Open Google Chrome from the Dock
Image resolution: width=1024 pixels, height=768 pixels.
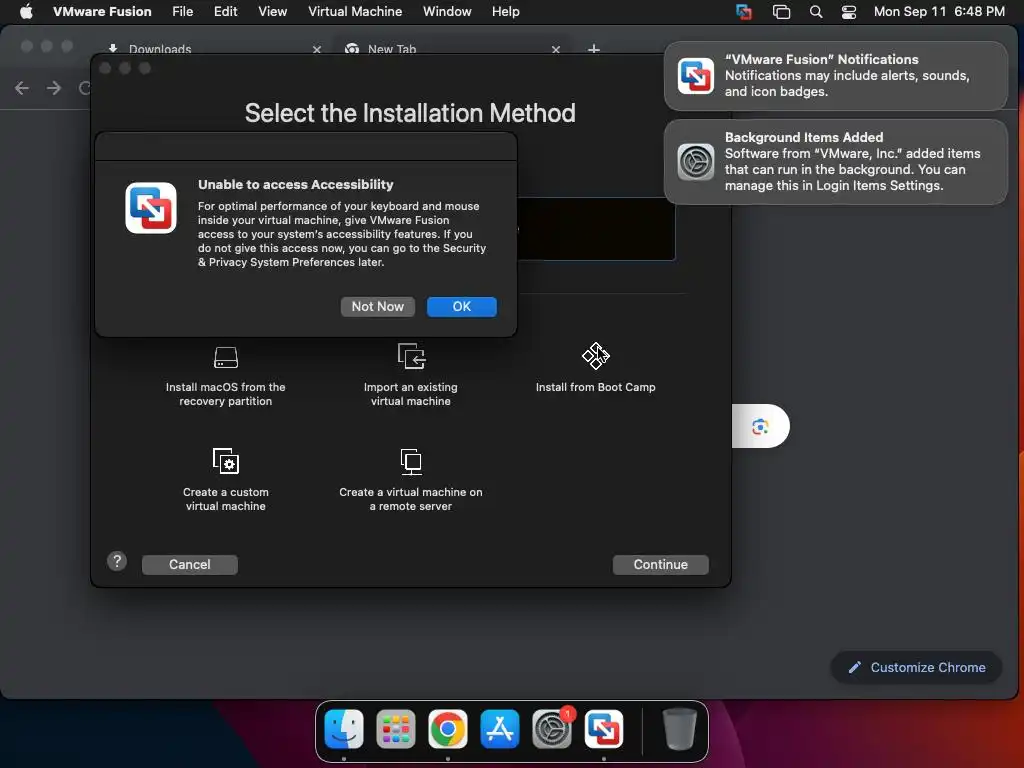pyautogui.click(x=448, y=729)
